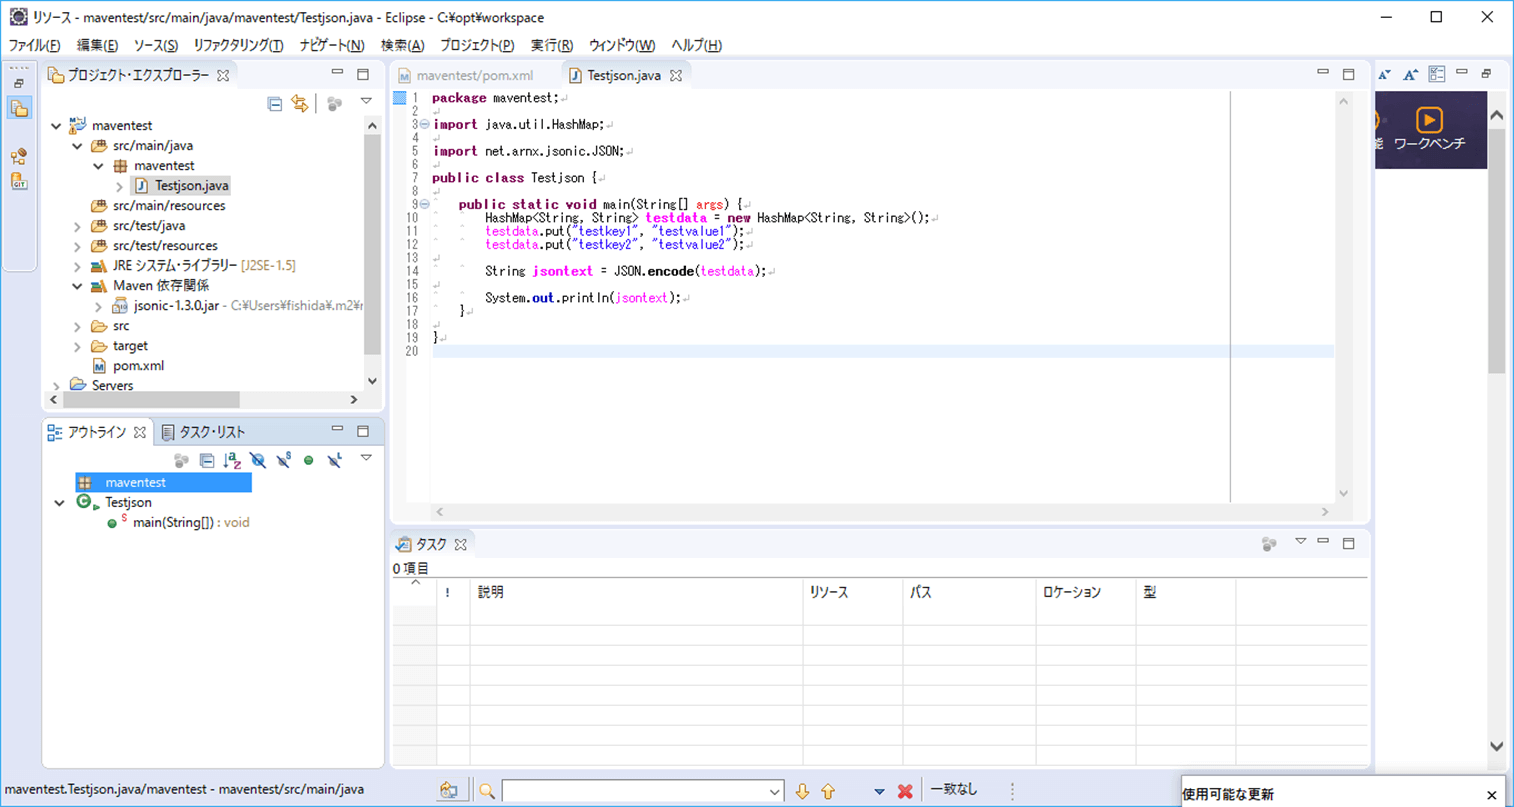Expand the src/test/java folder
The width and height of the screenshot is (1514, 807).
(x=77, y=226)
